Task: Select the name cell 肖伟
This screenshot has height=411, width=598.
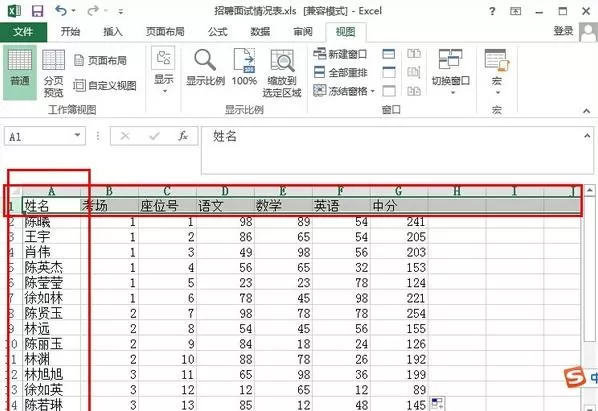Action: coord(52,252)
